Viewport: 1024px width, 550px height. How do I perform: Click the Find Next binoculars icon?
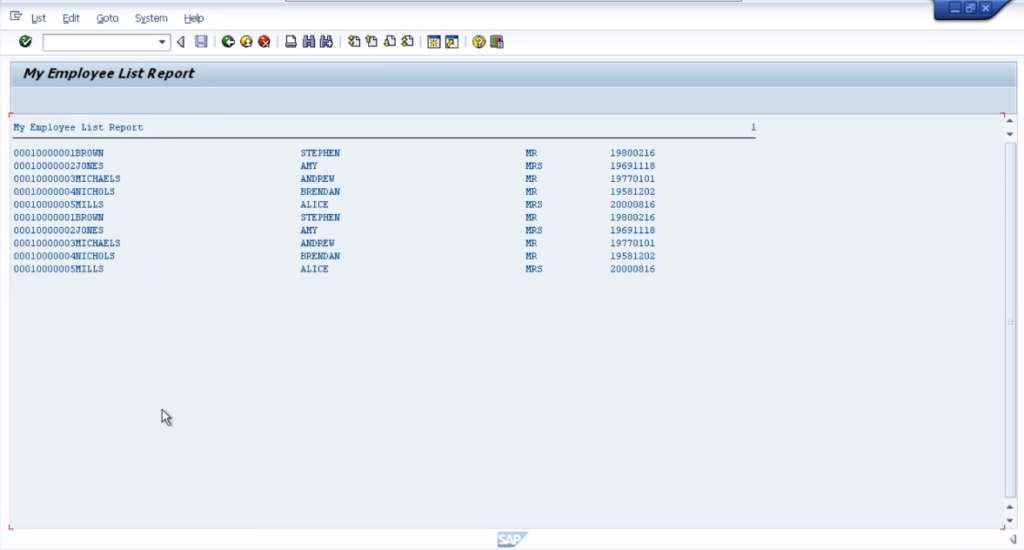327,42
